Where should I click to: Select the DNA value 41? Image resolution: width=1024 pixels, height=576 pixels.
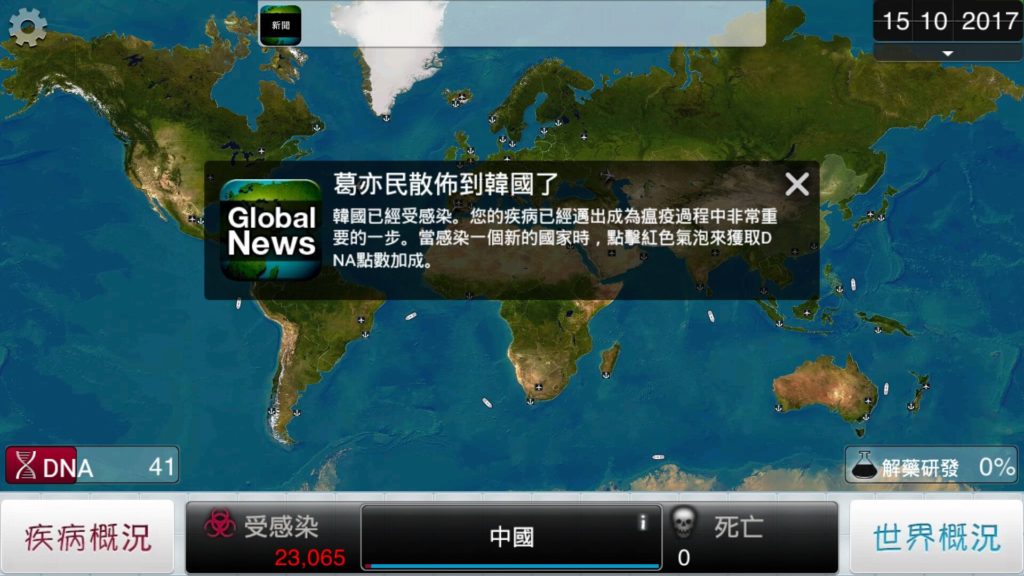[161, 466]
